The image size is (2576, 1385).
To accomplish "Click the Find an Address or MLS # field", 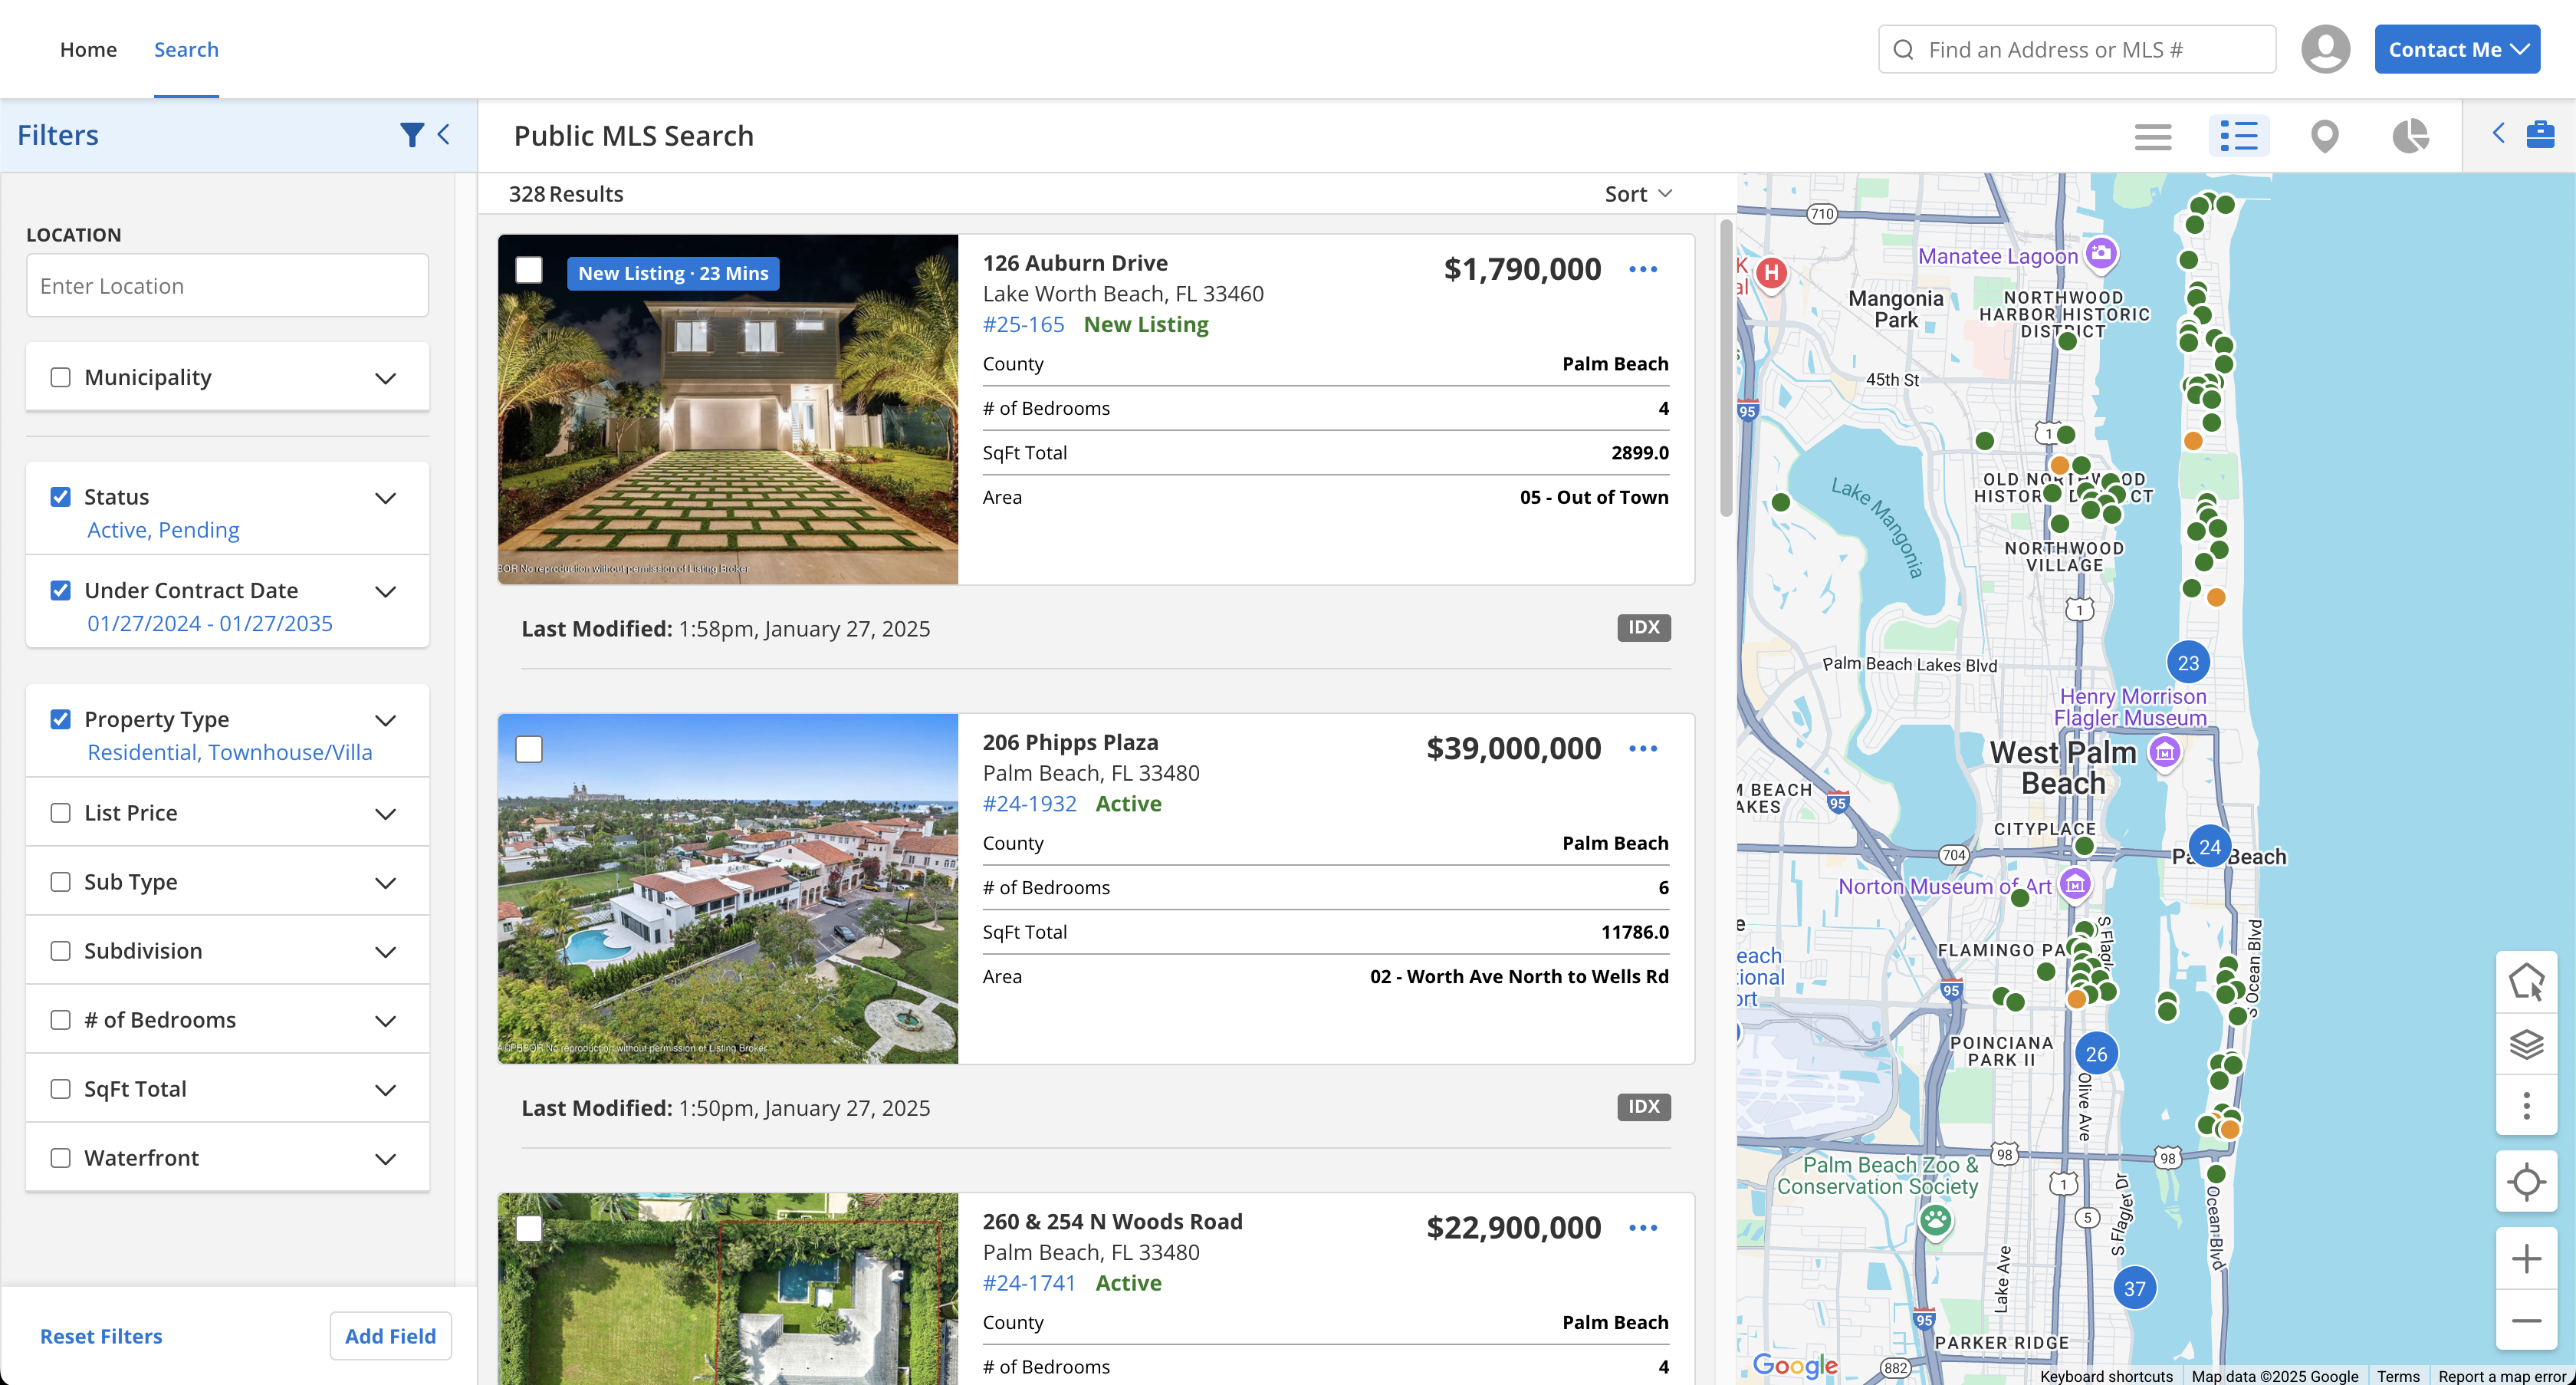I will click(2077, 49).
